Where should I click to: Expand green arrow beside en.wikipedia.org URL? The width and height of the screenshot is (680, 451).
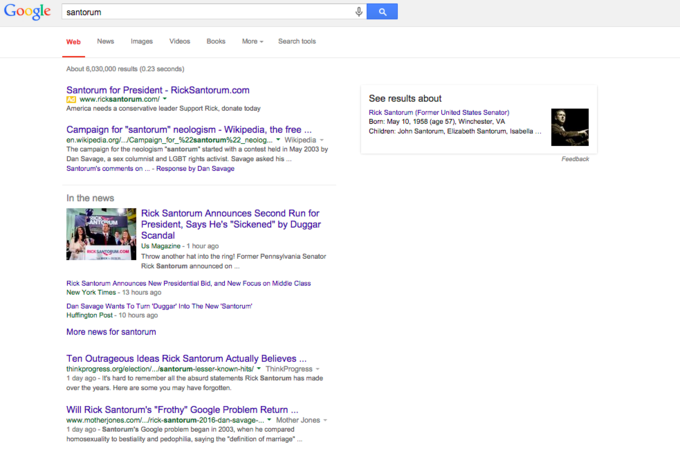pyautogui.click(x=278, y=140)
